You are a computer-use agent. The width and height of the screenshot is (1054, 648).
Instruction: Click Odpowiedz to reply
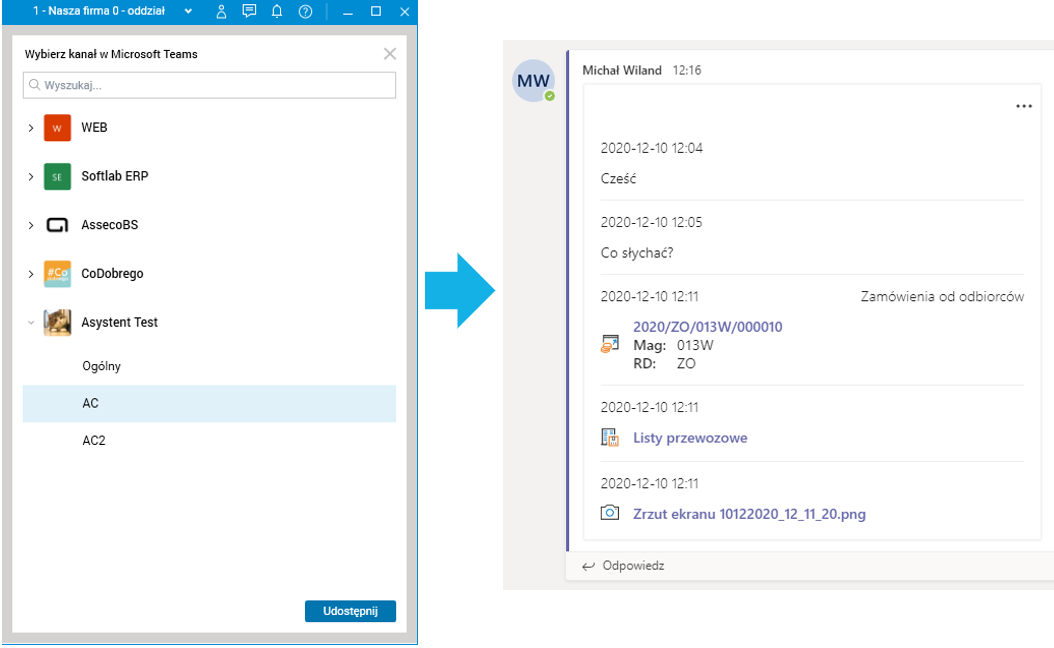[x=623, y=566]
